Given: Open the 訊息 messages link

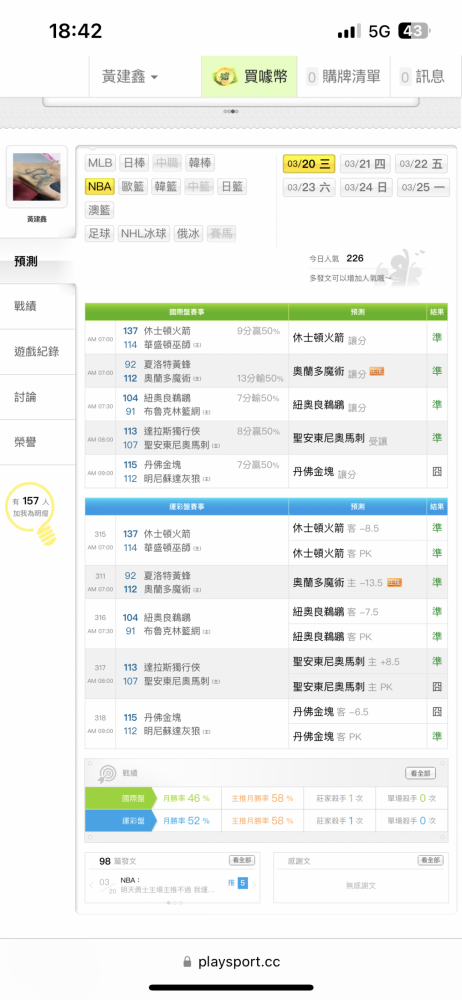Looking at the screenshot, I should pos(422,77).
